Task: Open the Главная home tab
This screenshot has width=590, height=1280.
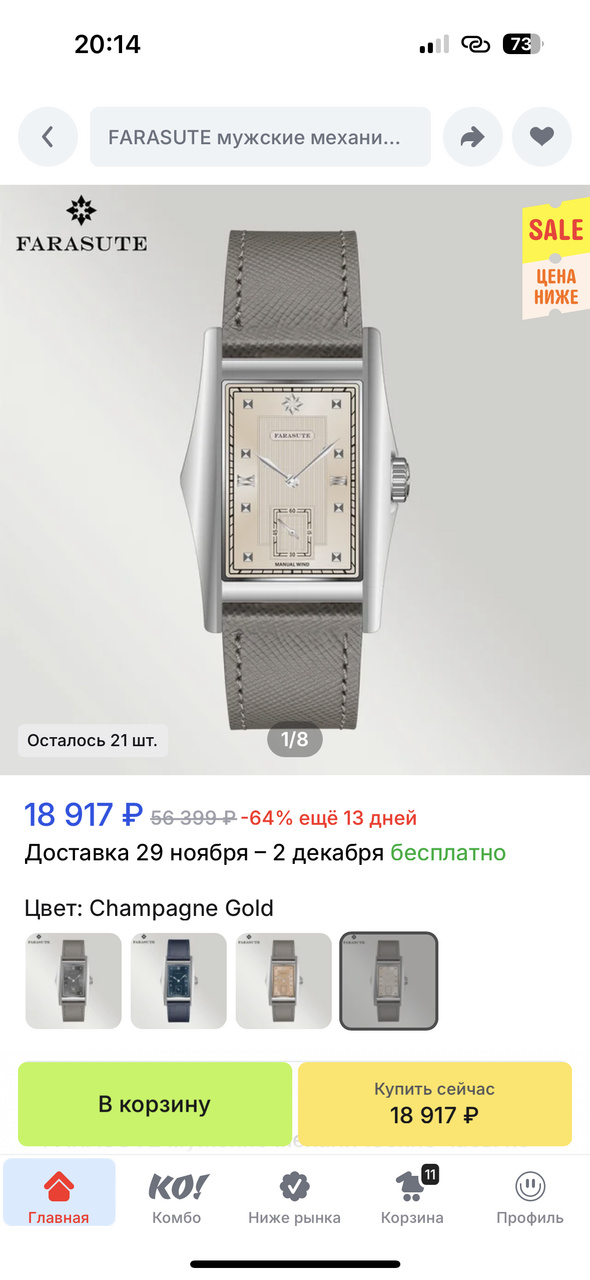Action: [59, 1198]
